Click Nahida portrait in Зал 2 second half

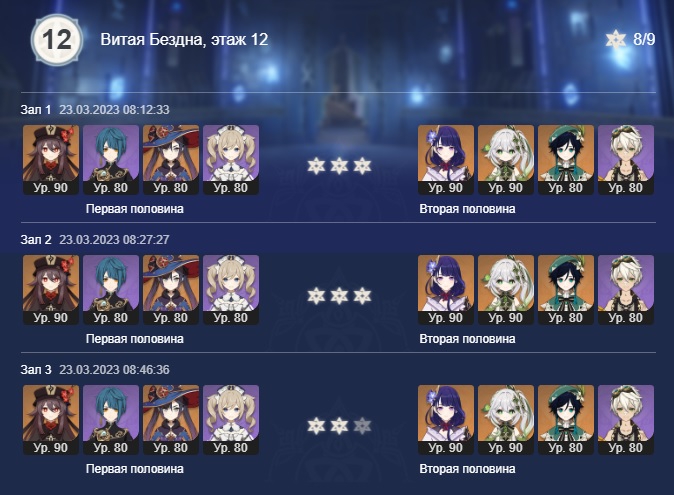[x=506, y=290]
